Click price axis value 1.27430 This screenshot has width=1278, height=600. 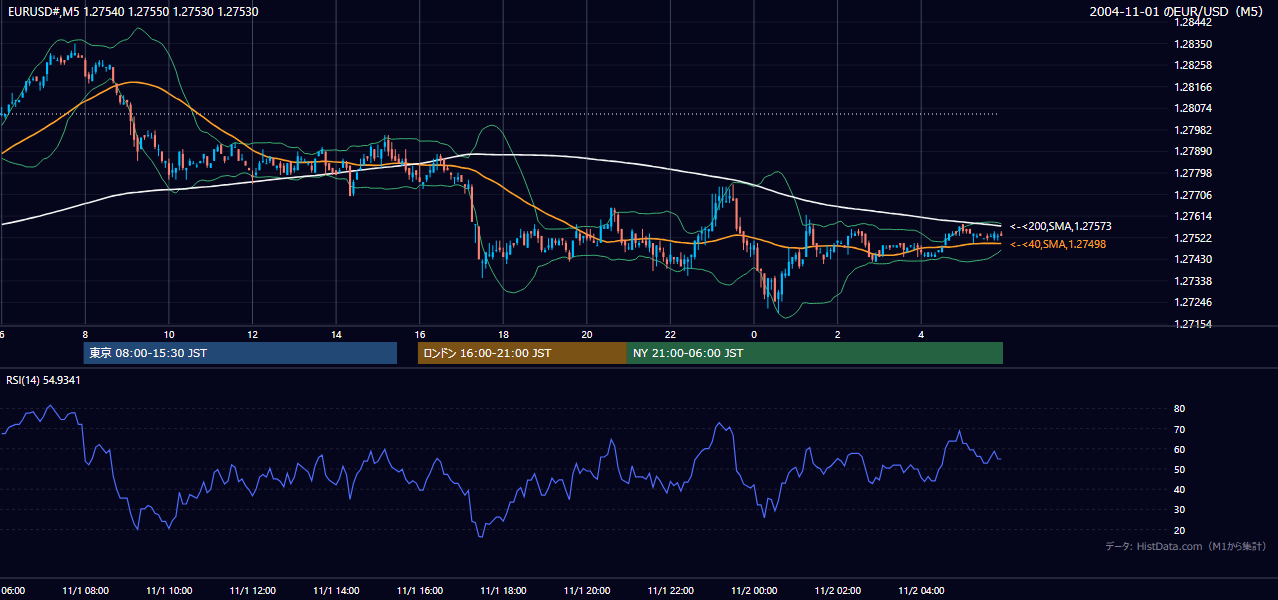(1194, 259)
